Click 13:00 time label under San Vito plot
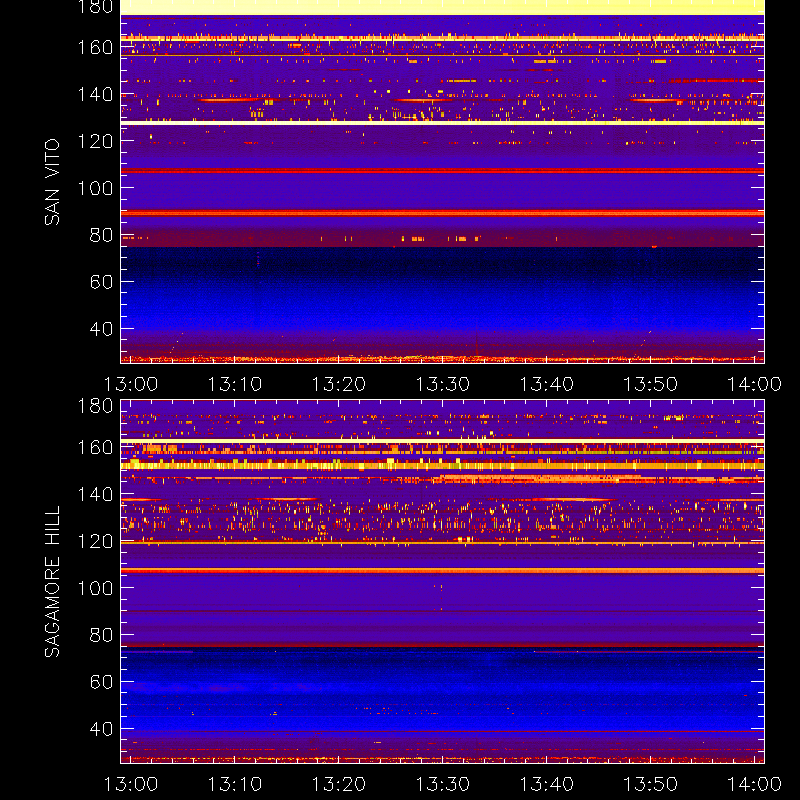 (131, 384)
